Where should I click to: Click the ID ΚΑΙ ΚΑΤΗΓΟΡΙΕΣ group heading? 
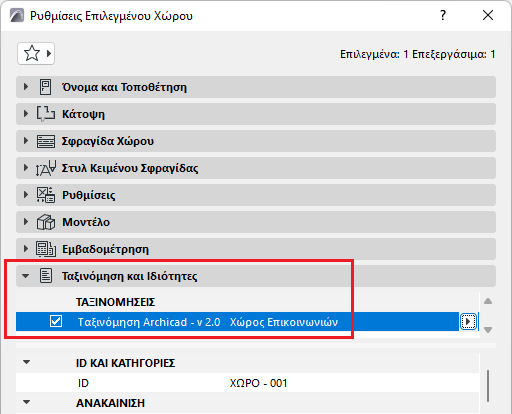[x=125, y=363]
